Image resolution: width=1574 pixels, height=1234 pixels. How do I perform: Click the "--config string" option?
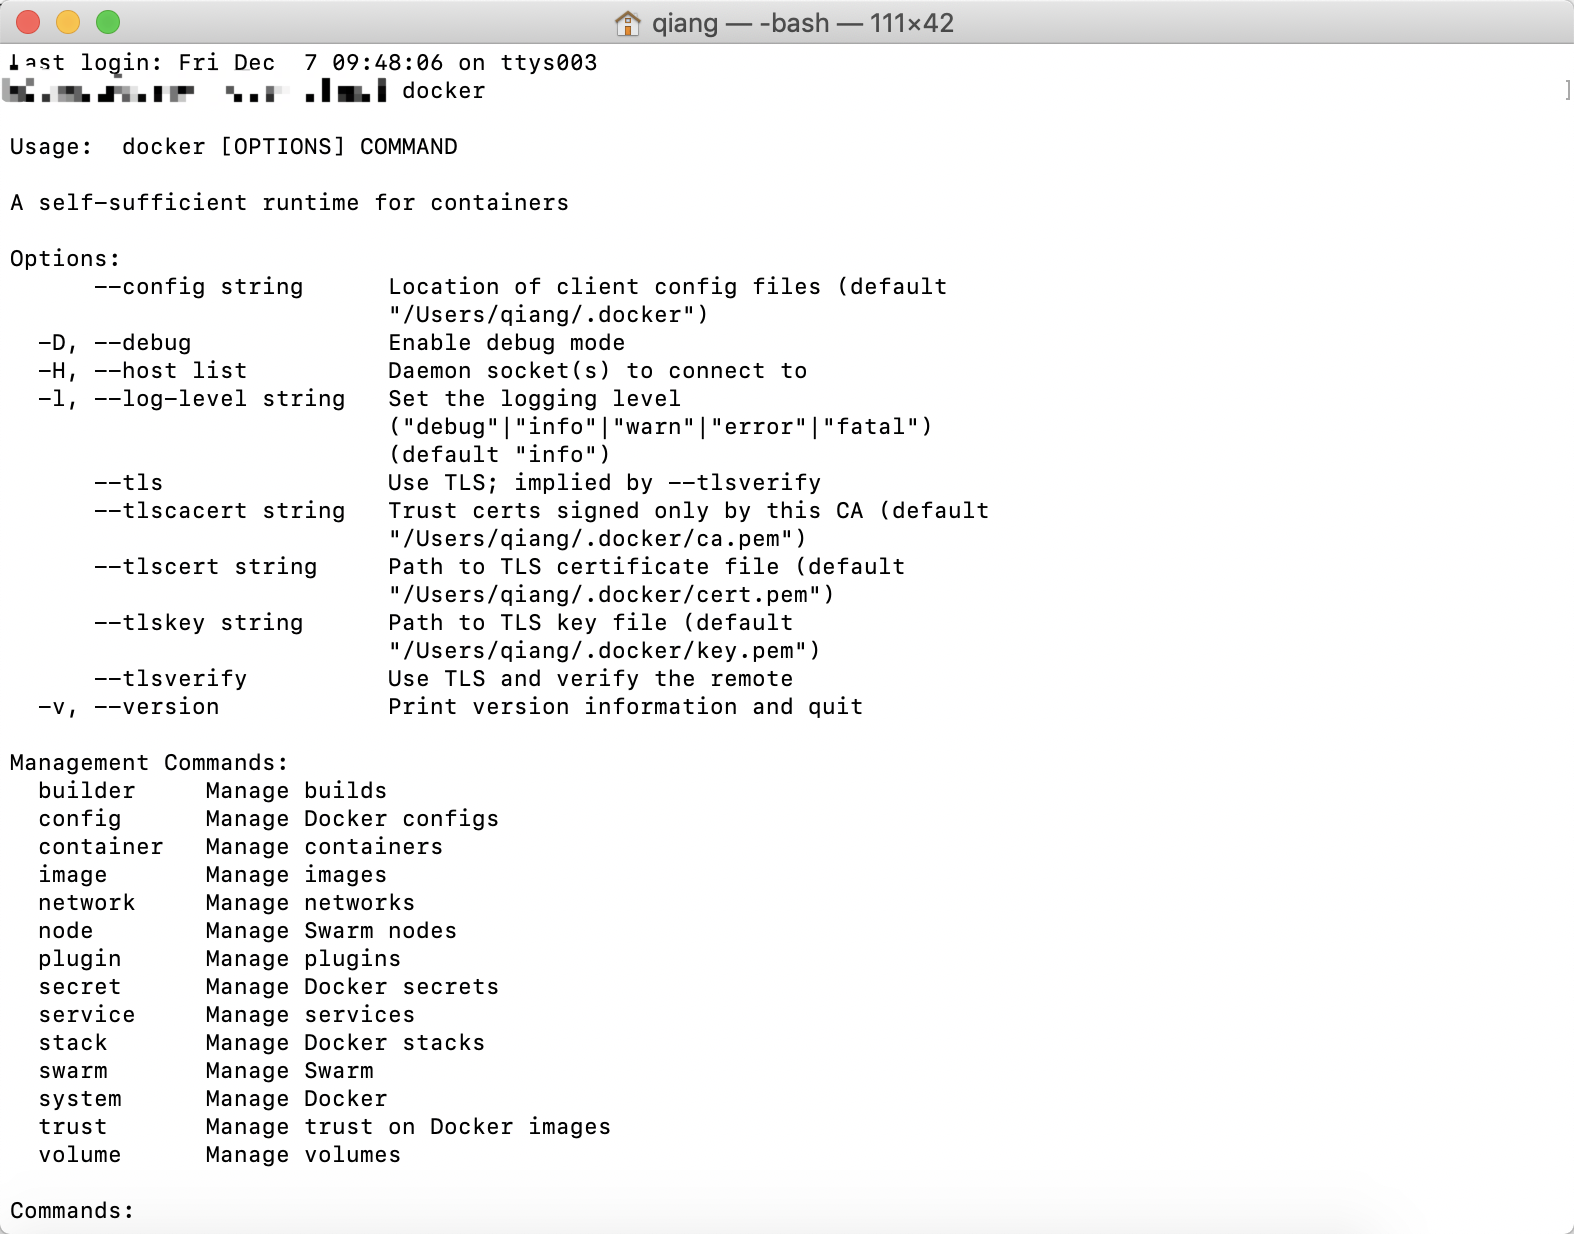[x=198, y=286]
